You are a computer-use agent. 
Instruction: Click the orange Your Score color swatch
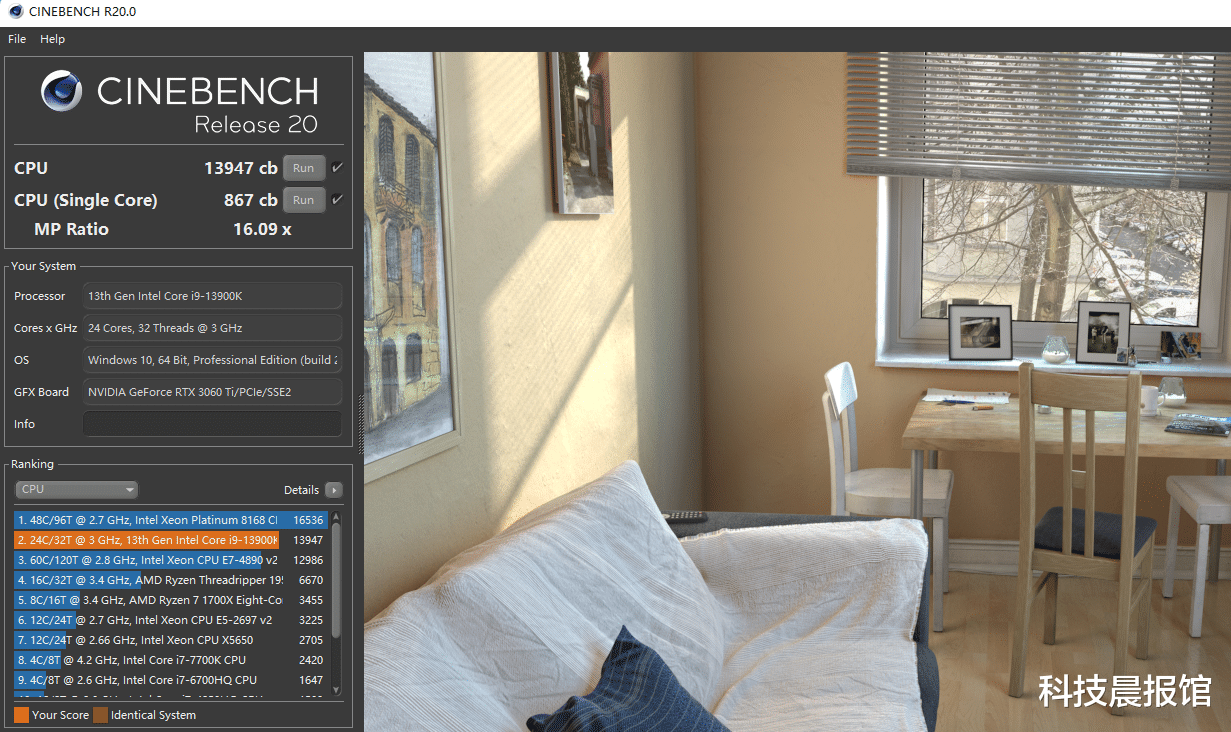point(21,715)
